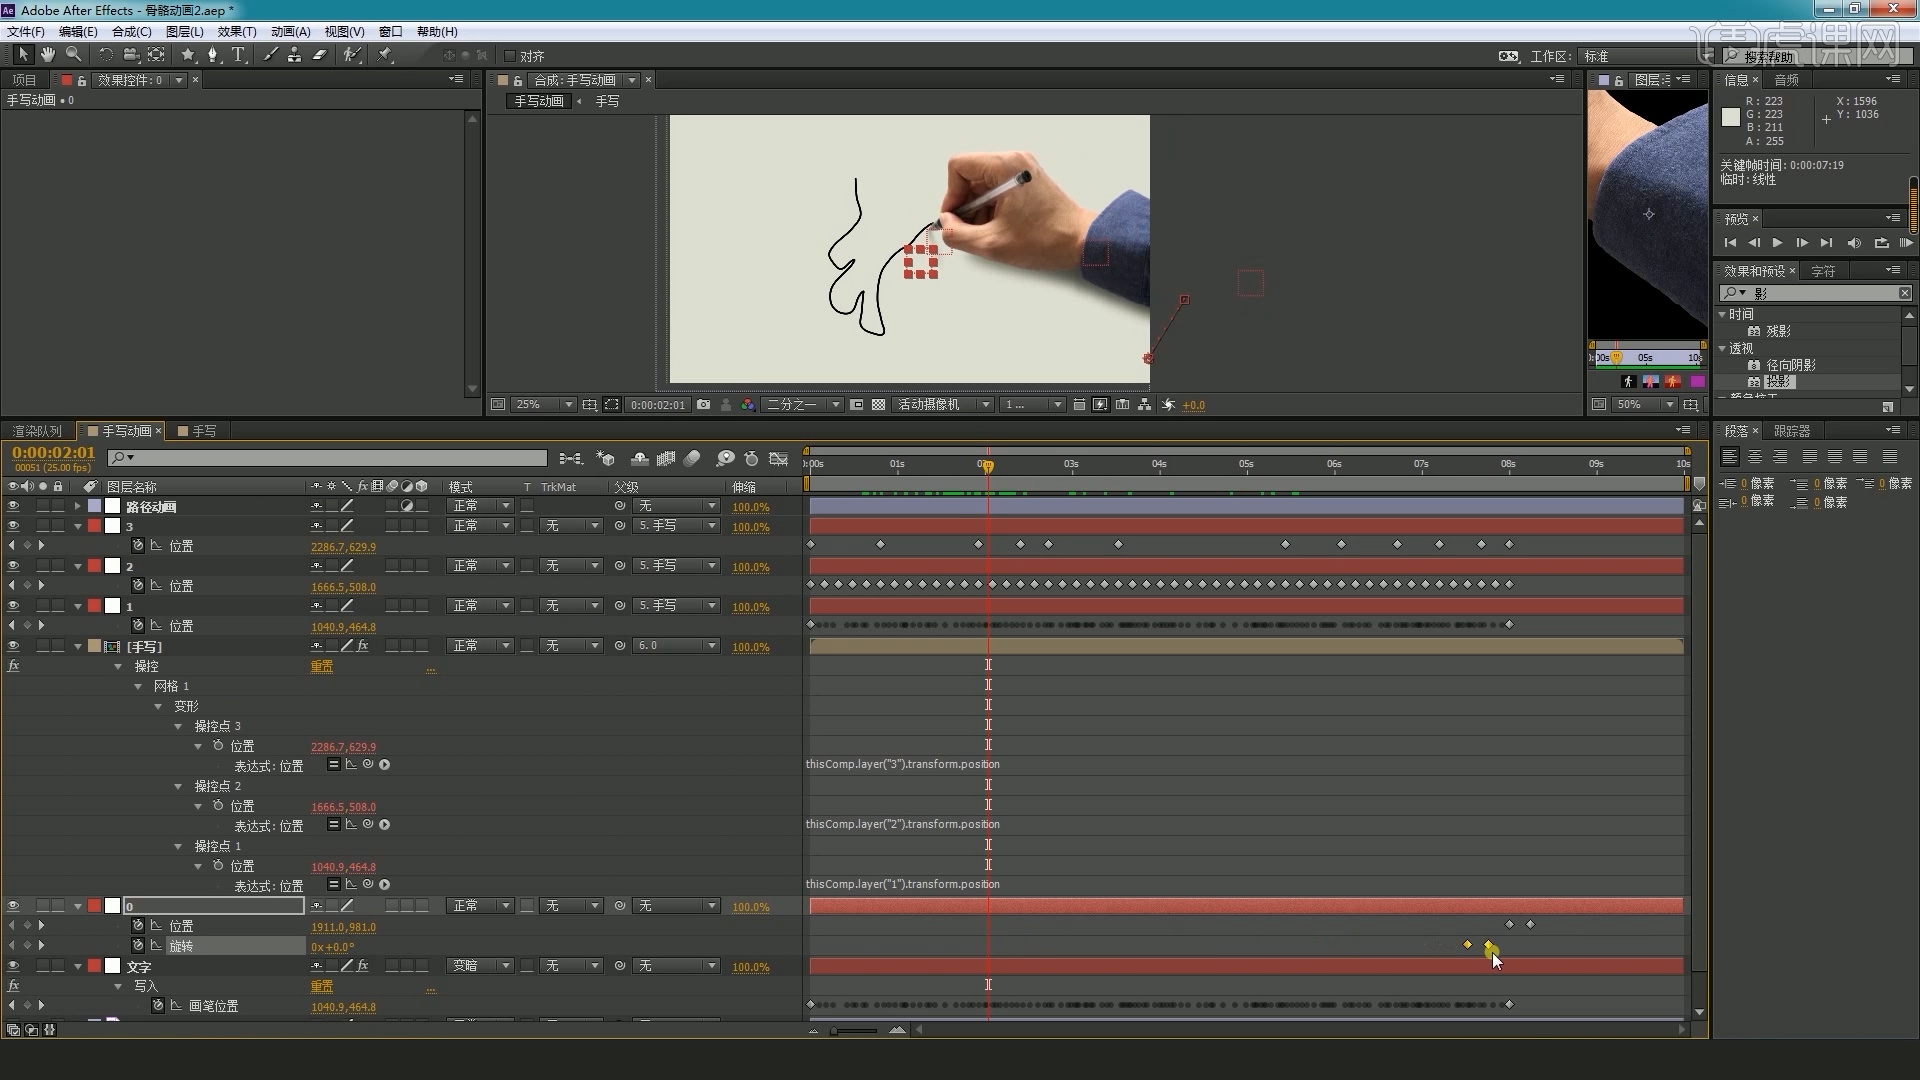Viewport: 1920px width, 1080px height.
Task: Jump to first frame in preview panel
Action: [x=1730, y=243]
